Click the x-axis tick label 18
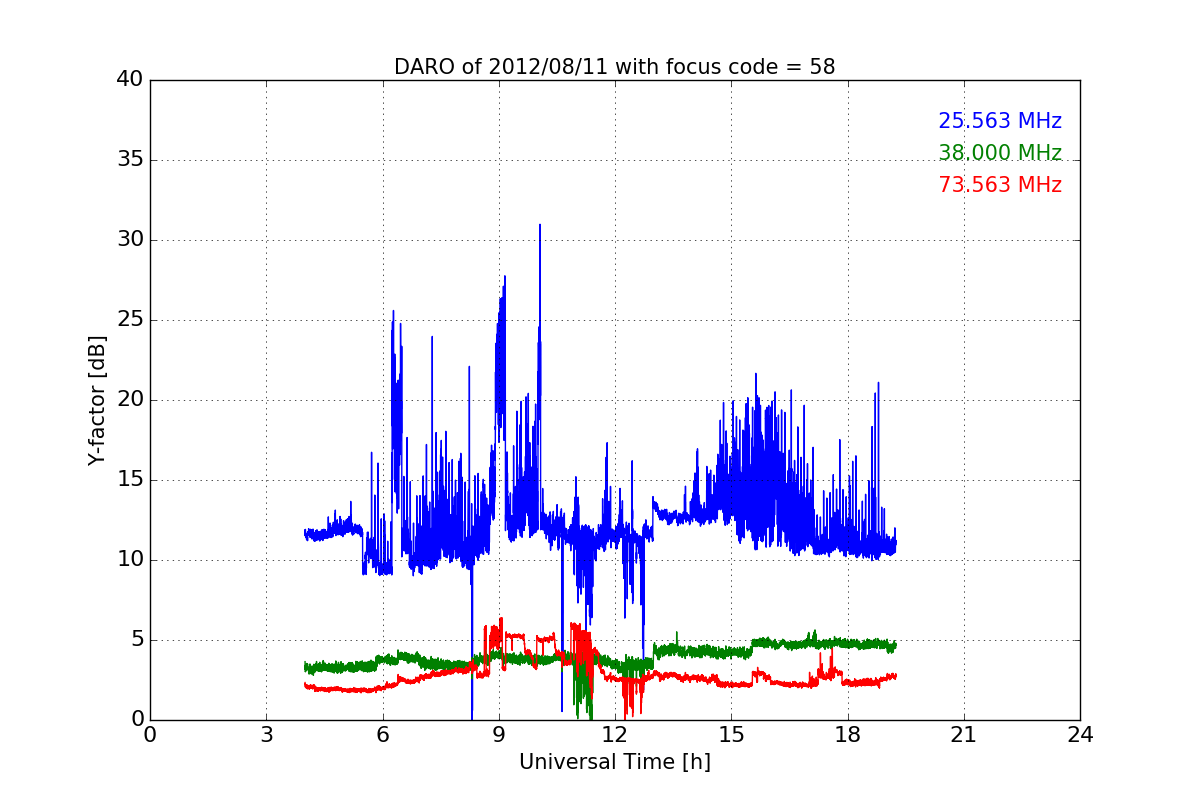 (x=847, y=735)
